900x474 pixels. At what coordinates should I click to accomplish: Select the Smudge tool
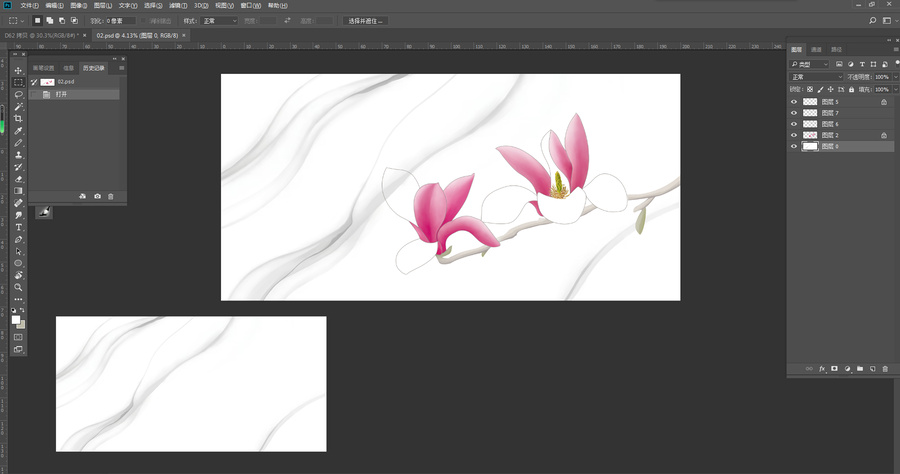pyautogui.click(x=18, y=215)
